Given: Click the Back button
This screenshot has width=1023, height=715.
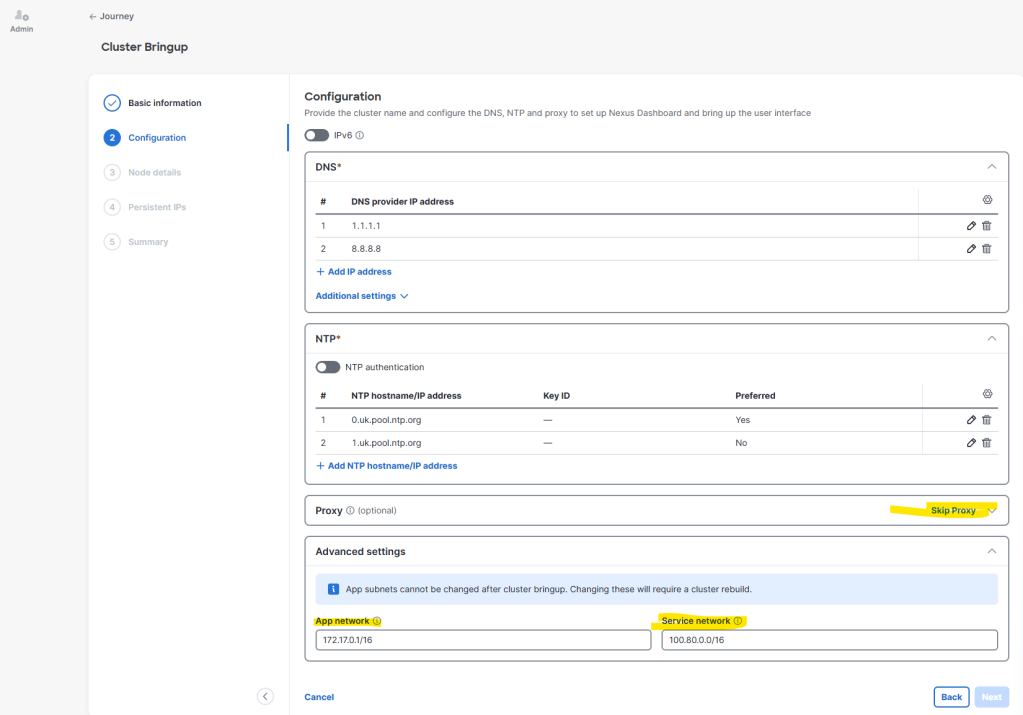Looking at the screenshot, I should [951, 697].
